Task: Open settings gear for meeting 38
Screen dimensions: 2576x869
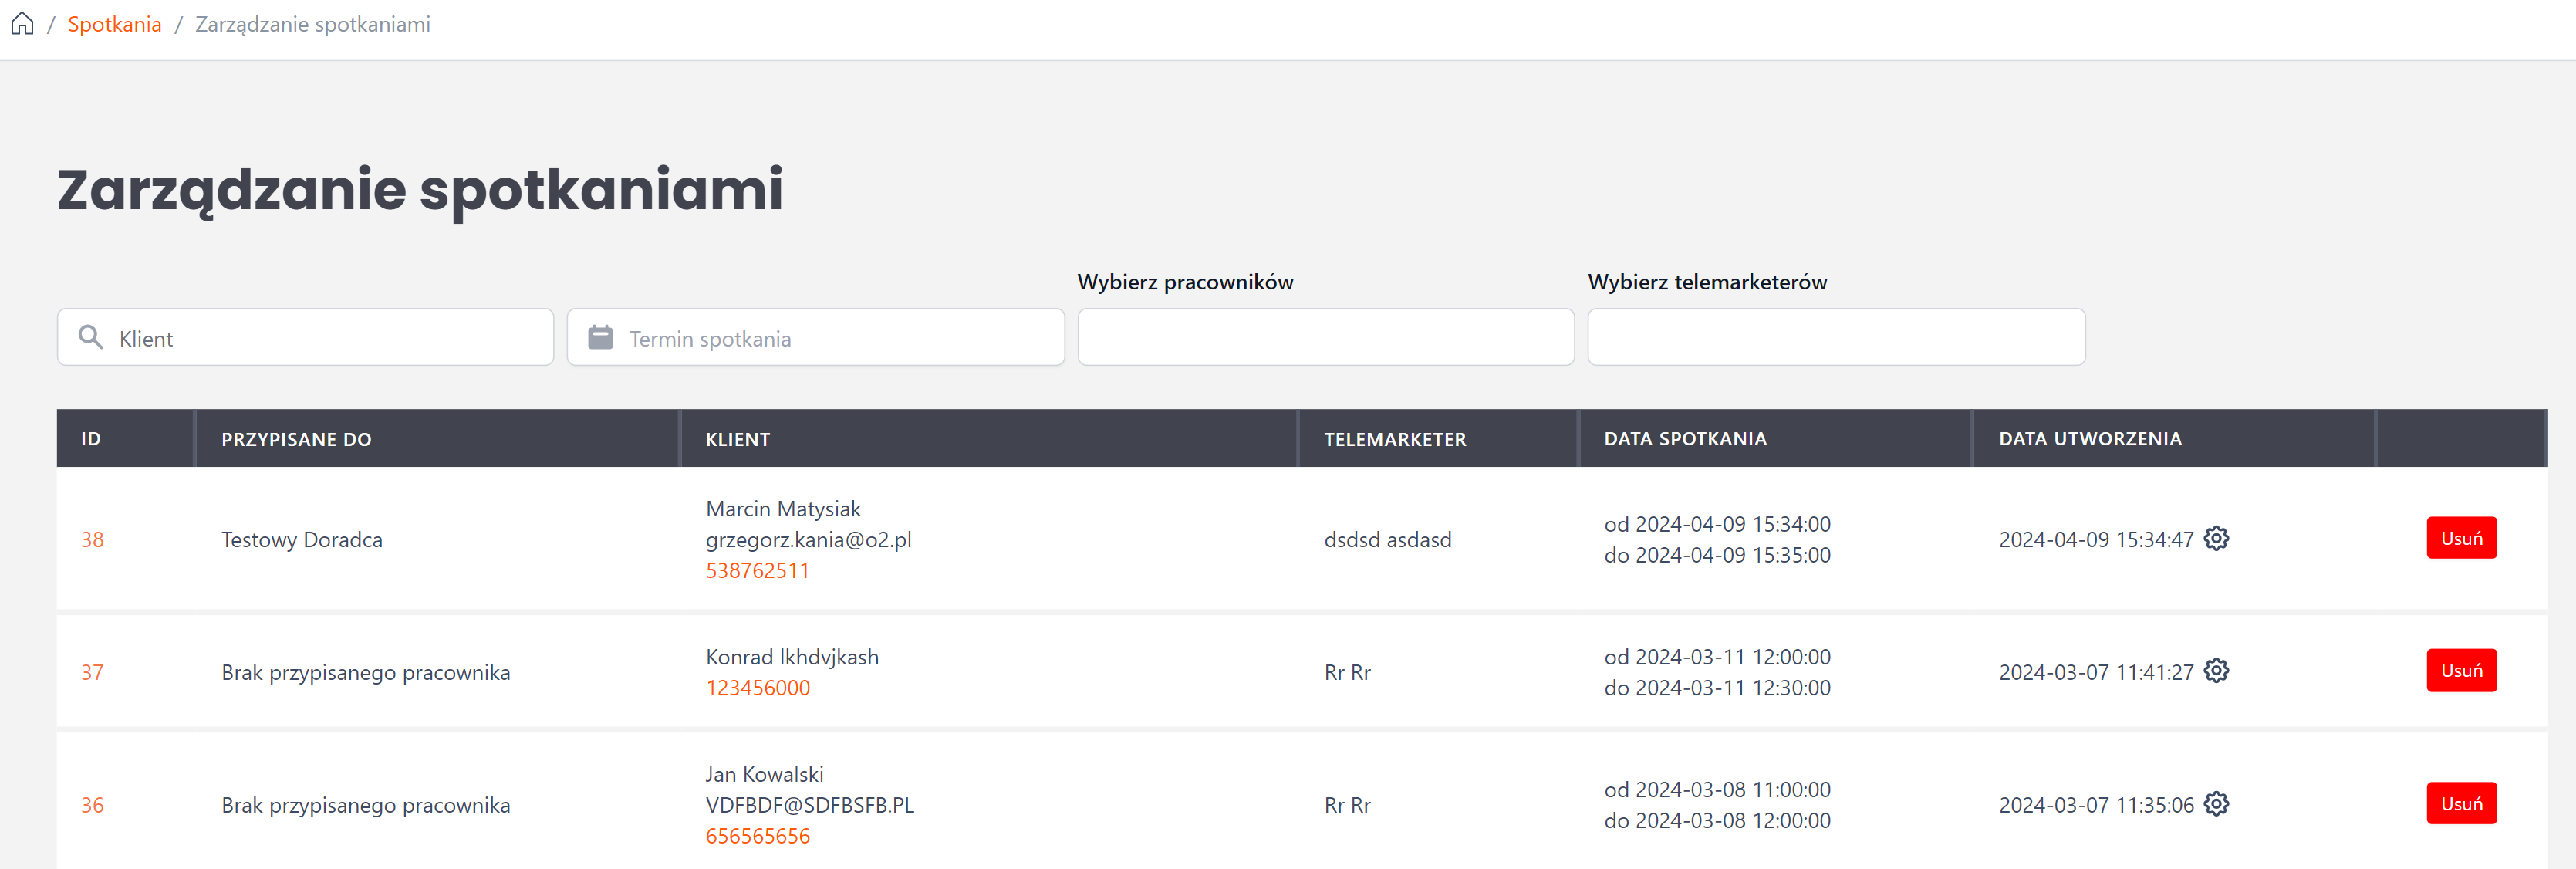Action: coord(2216,538)
